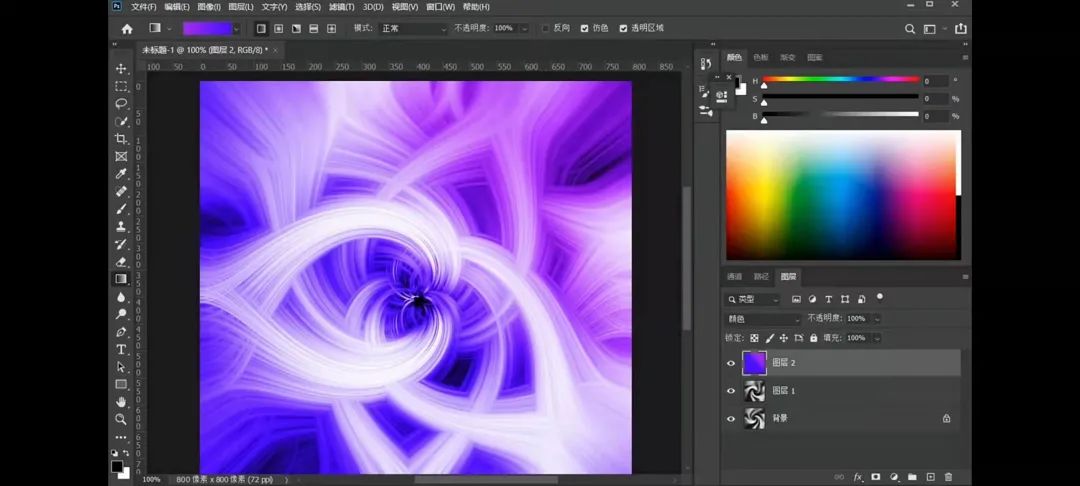Click the hue slider in color panel
1080x486 pixels.
click(840, 79)
